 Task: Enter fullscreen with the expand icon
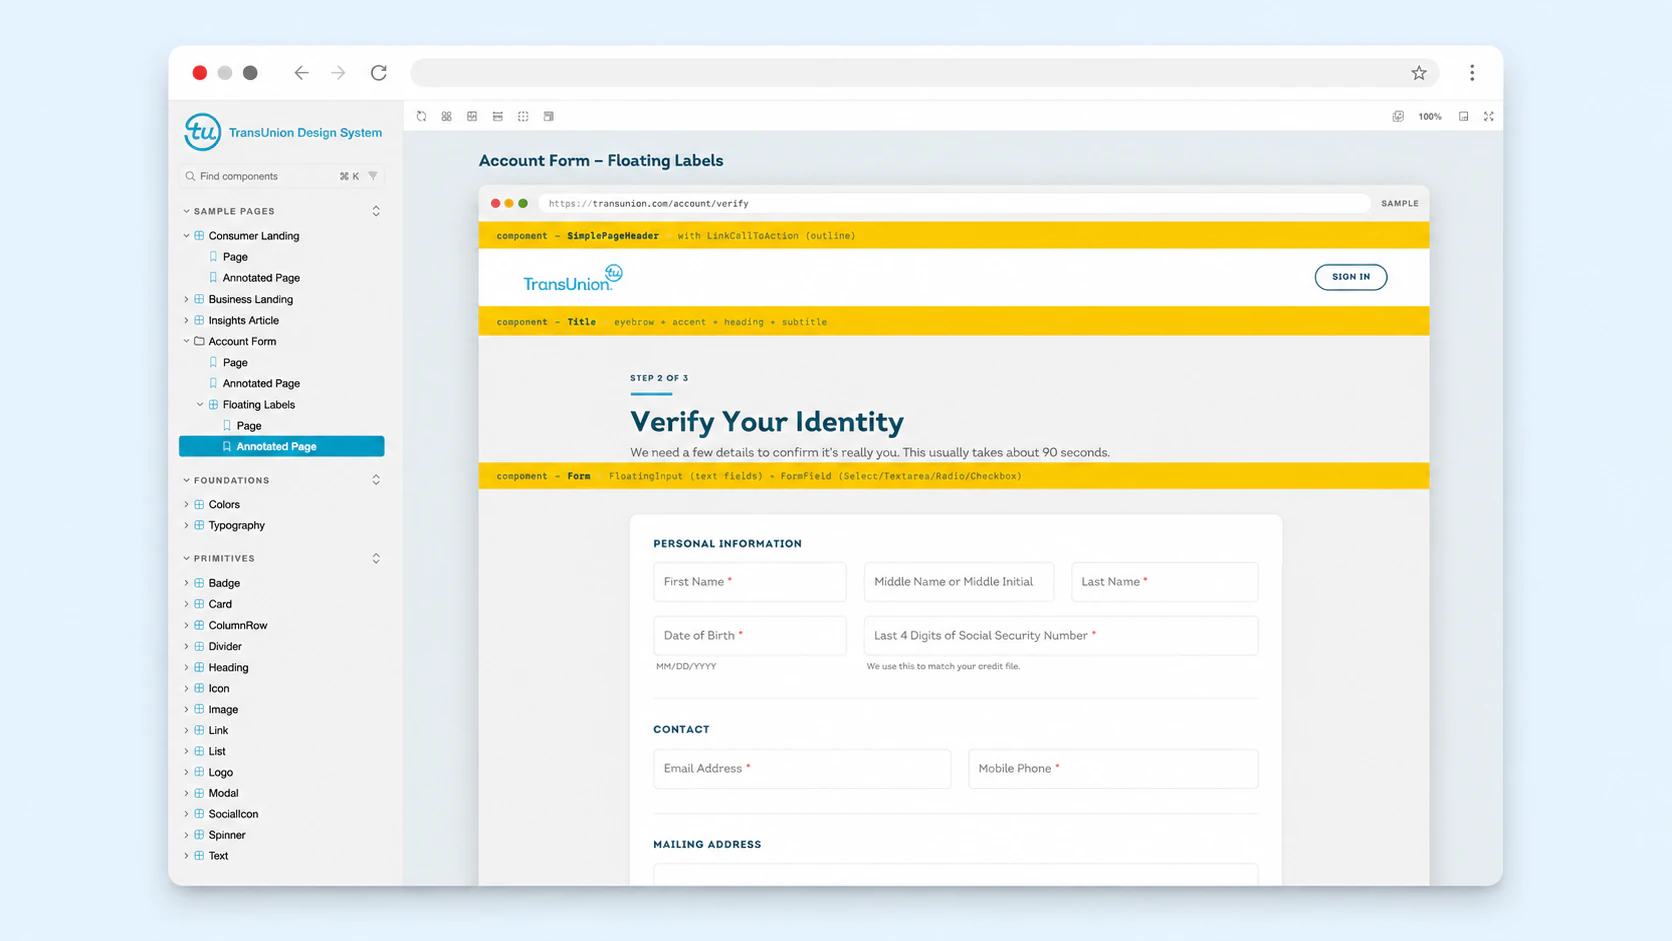(x=1489, y=117)
